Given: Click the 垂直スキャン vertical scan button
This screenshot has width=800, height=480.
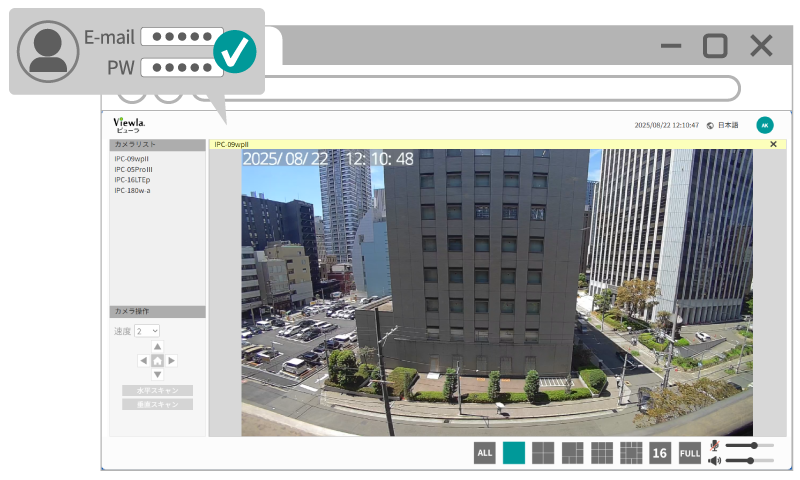Looking at the screenshot, I should (x=157, y=404).
